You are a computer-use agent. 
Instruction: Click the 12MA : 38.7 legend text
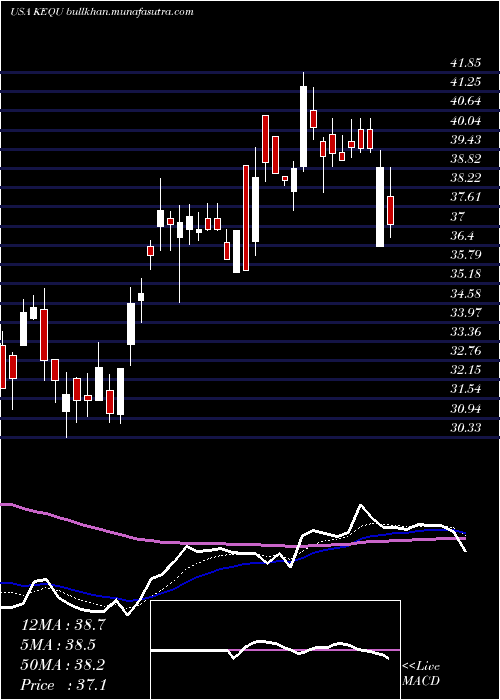(63, 625)
